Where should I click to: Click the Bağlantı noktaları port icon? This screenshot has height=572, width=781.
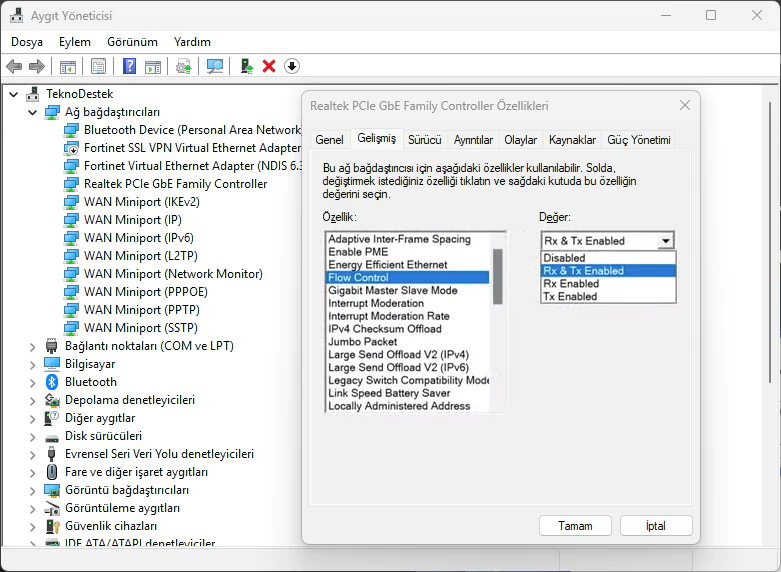pyautogui.click(x=51, y=346)
